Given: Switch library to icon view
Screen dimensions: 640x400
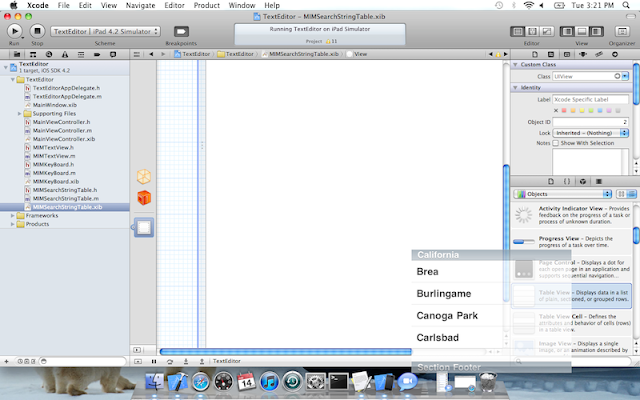Looking at the screenshot, I should 621,194.
